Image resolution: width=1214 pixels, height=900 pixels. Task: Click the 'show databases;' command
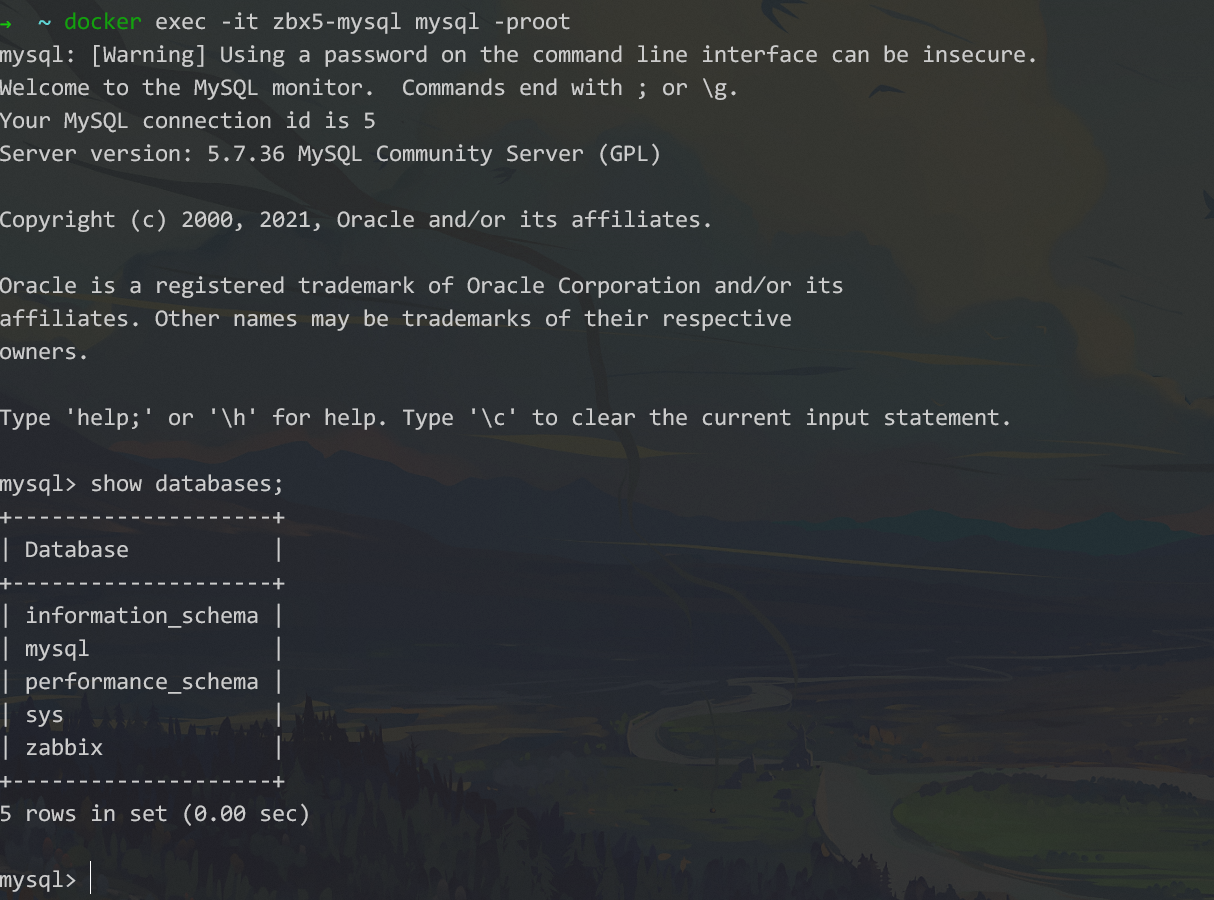(x=187, y=484)
